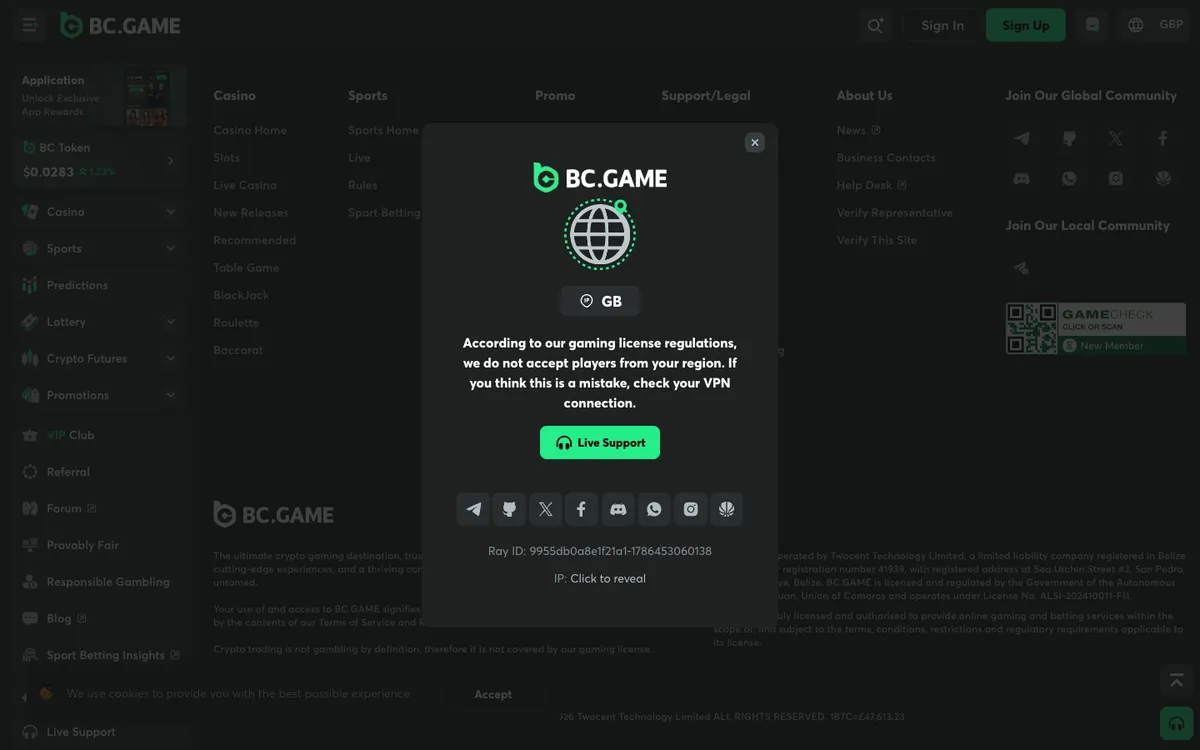Click Discord icon under Global Community
Screen dimensions: 1200x750
1021,178
